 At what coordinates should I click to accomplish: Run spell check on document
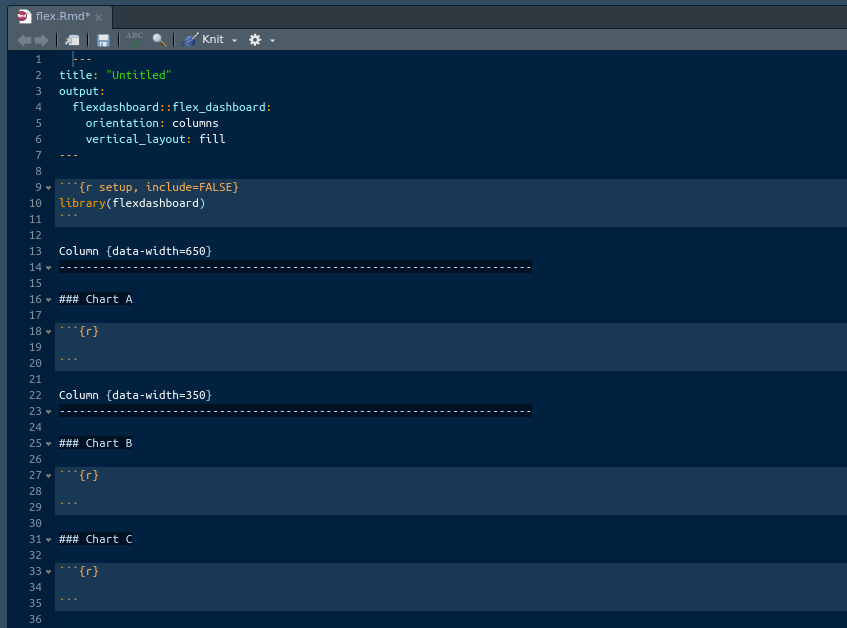(x=135, y=40)
